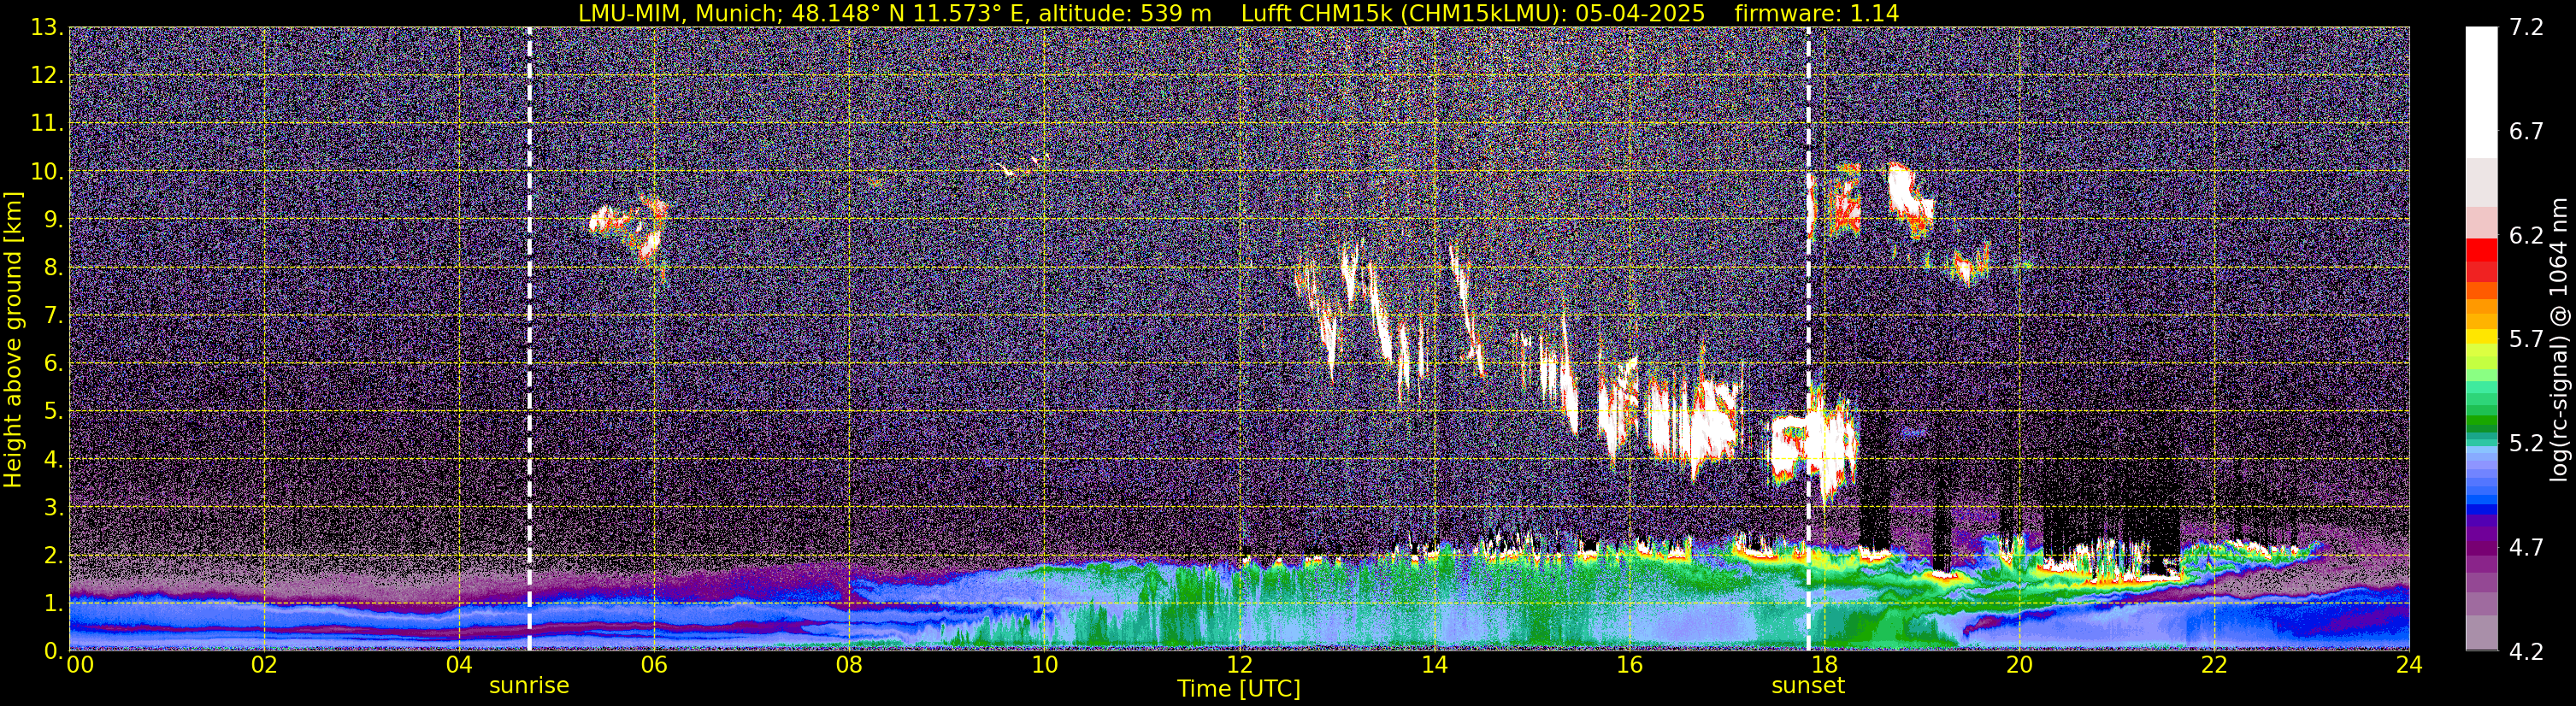Click the '7.' tick on the height axis

coord(54,316)
